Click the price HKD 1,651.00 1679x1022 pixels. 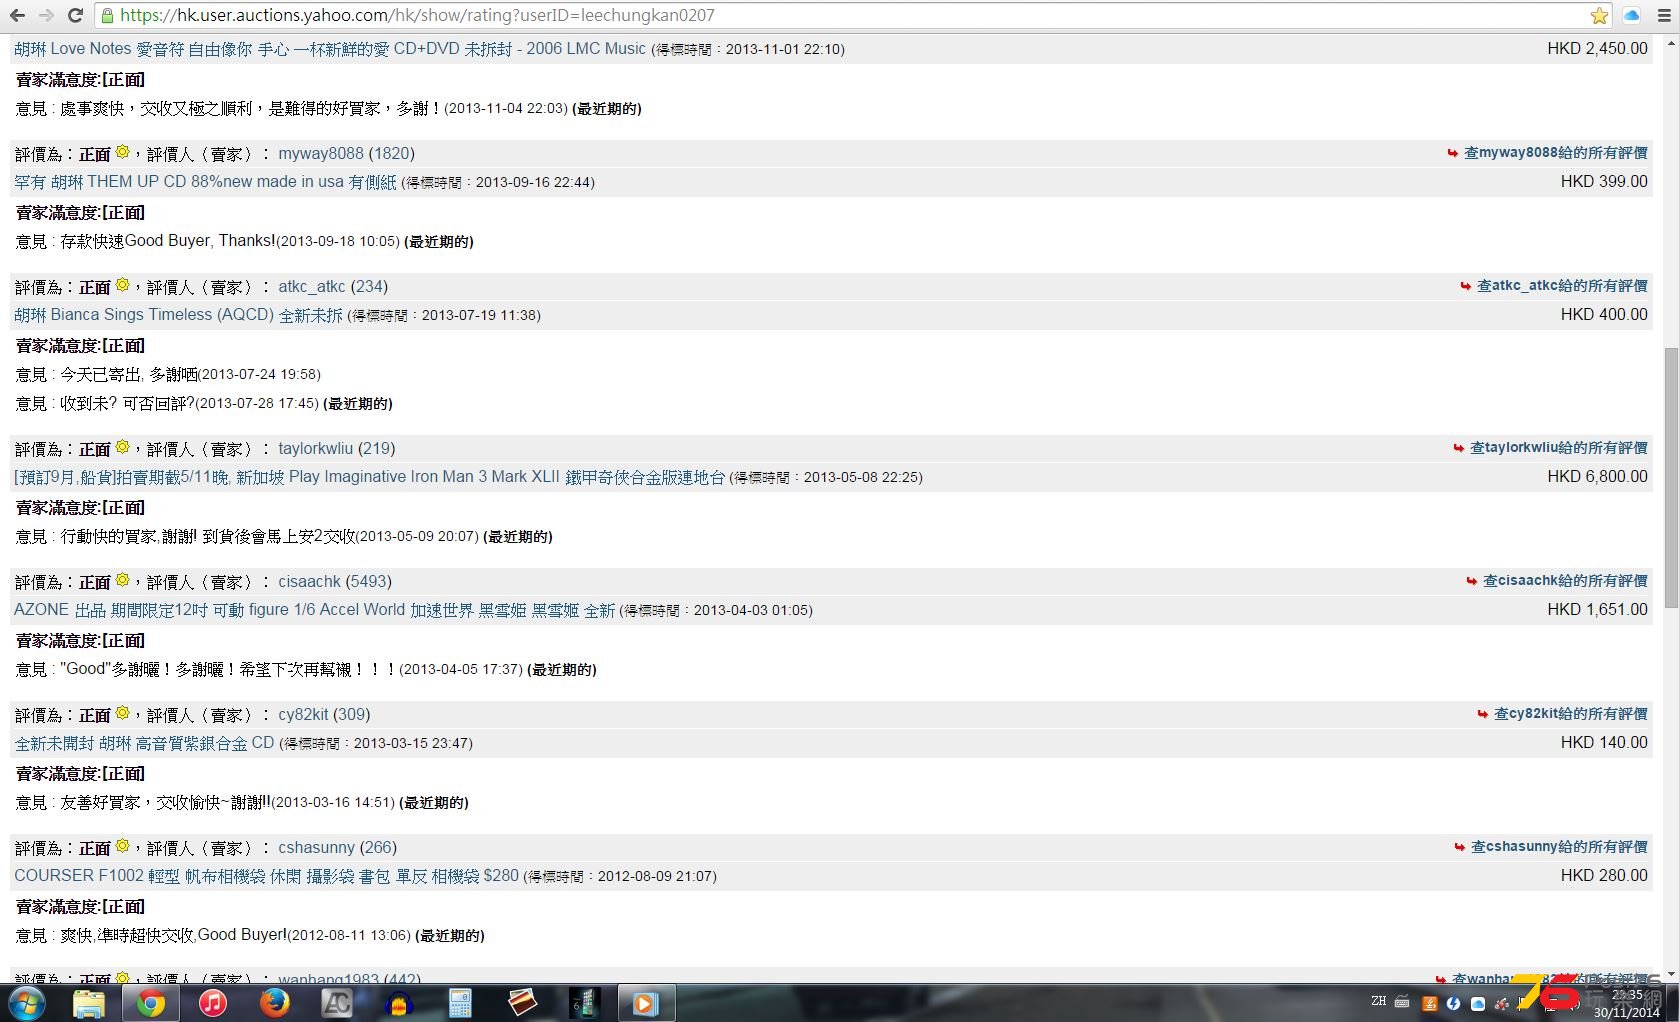(x=1597, y=609)
